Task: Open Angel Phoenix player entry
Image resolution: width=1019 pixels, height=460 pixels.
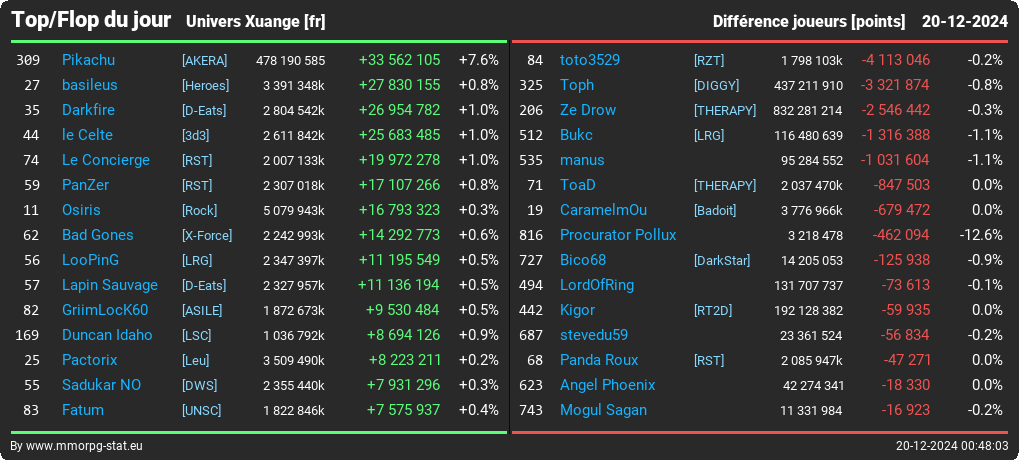Action: pos(608,385)
